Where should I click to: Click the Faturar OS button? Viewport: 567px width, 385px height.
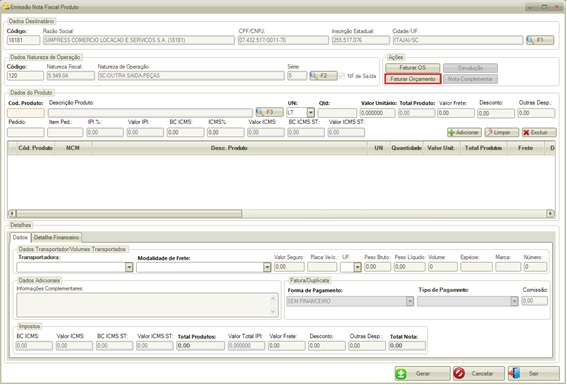pyautogui.click(x=413, y=68)
